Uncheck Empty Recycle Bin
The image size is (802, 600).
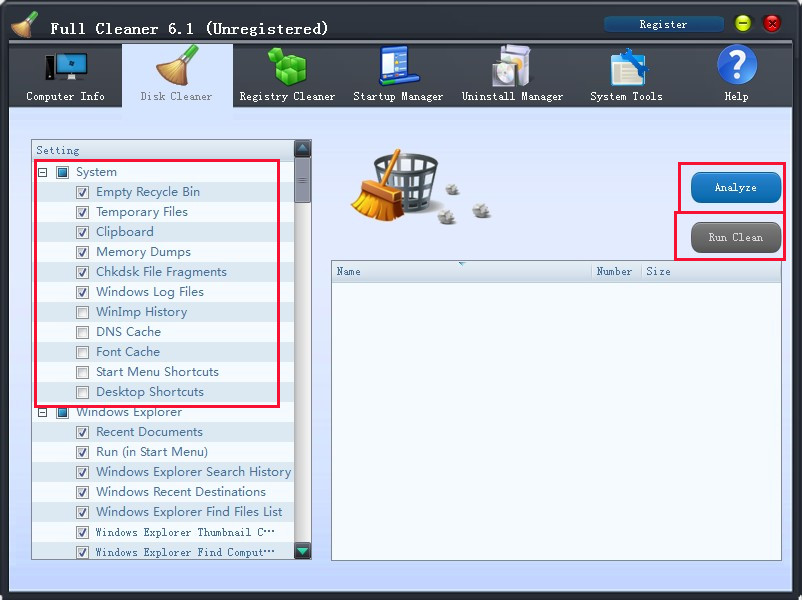point(82,192)
